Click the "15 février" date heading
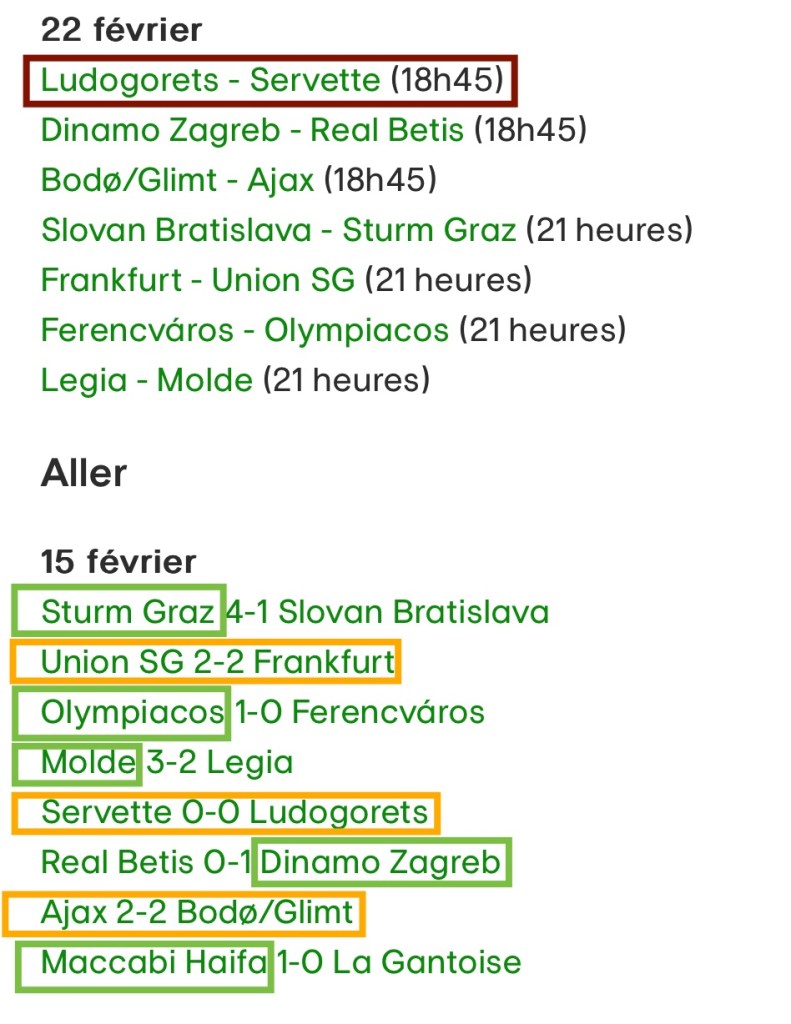 click(x=118, y=561)
